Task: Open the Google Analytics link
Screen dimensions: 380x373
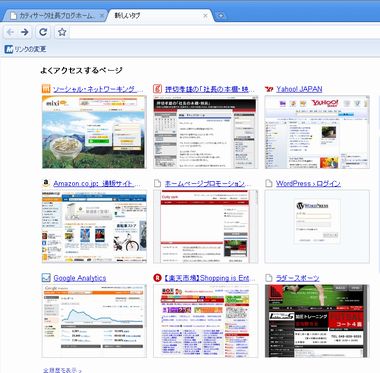Action: coord(80,278)
